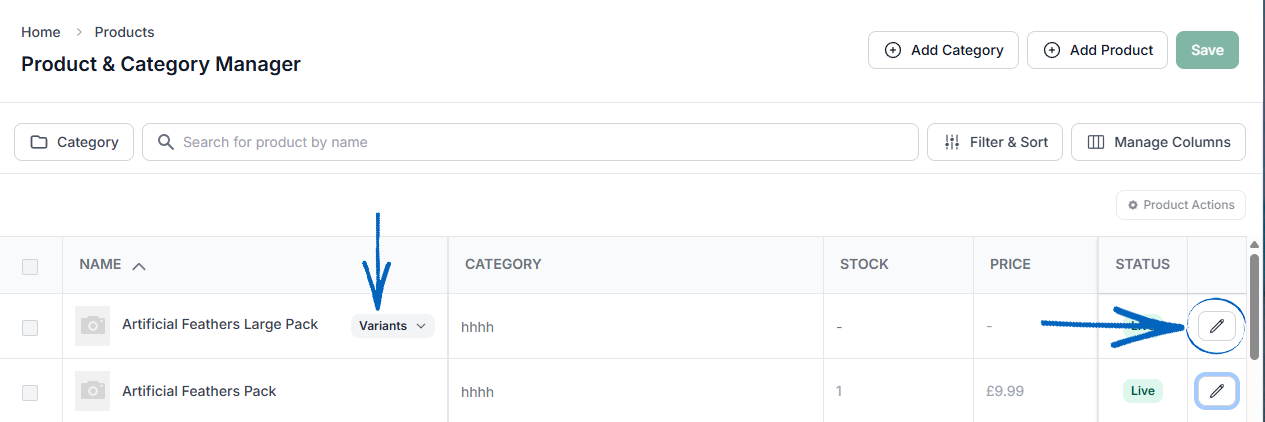Open the Category folder selector
Image resolution: width=1265 pixels, height=422 pixels.
pyautogui.click(x=74, y=142)
